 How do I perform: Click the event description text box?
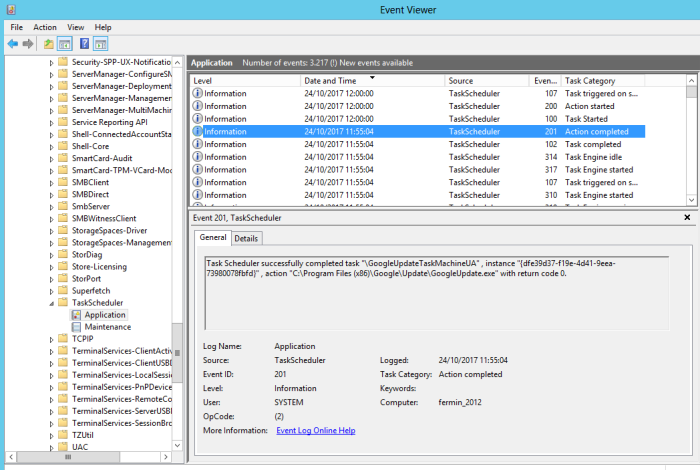click(x=437, y=293)
